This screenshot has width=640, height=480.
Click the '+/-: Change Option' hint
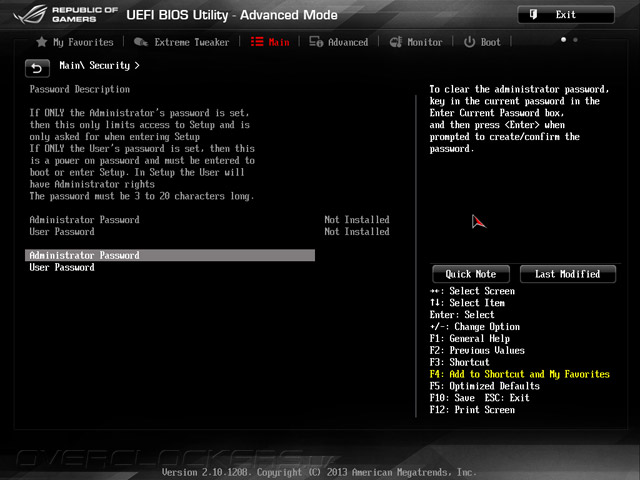475,327
